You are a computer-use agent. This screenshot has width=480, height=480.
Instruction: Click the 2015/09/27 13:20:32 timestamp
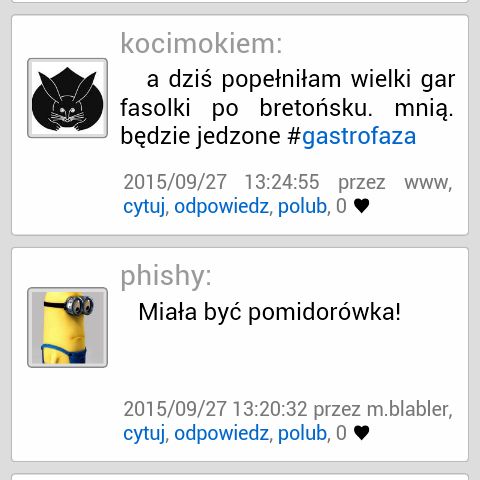click(x=215, y=409)
